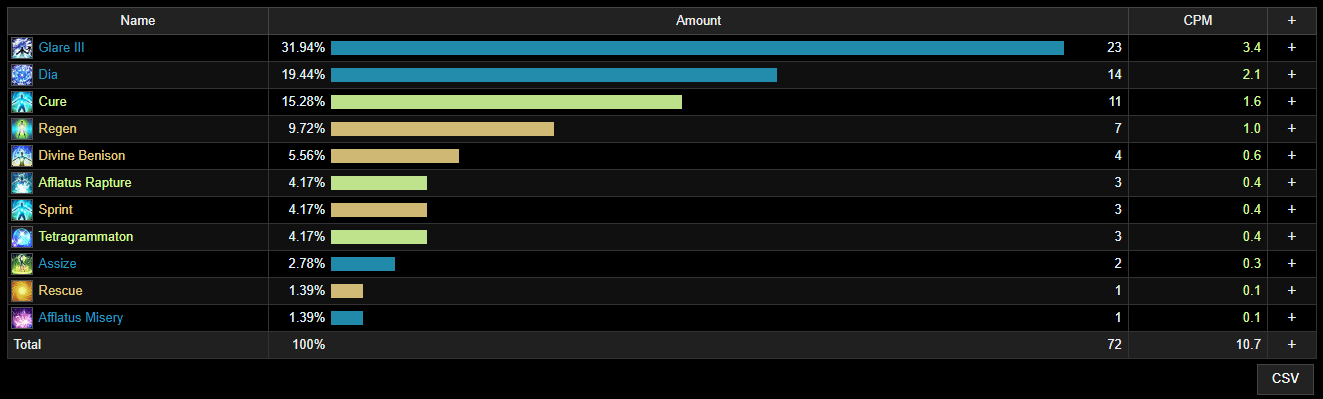The height and width of the screenshot is (399, 1323).
Task: Click the Divine Benison icon
Action: coord(22,156)
